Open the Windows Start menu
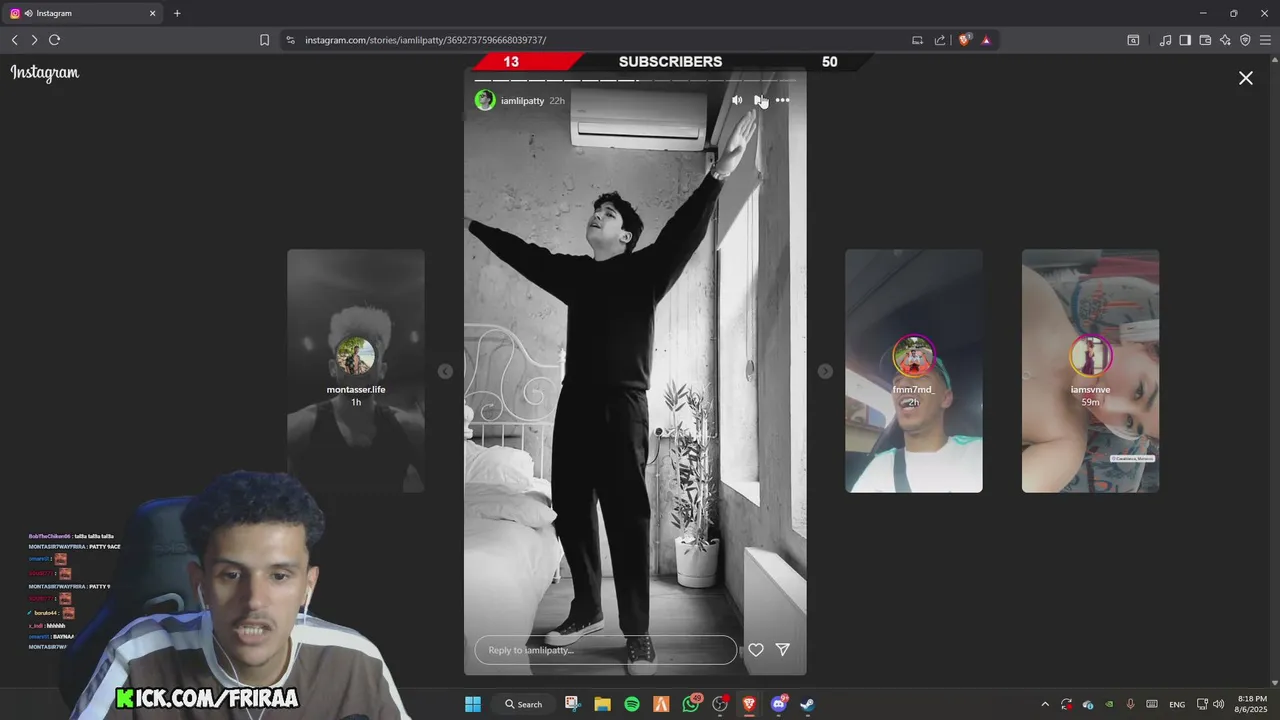Screen dimensions: 1280x720 point(473,704)
